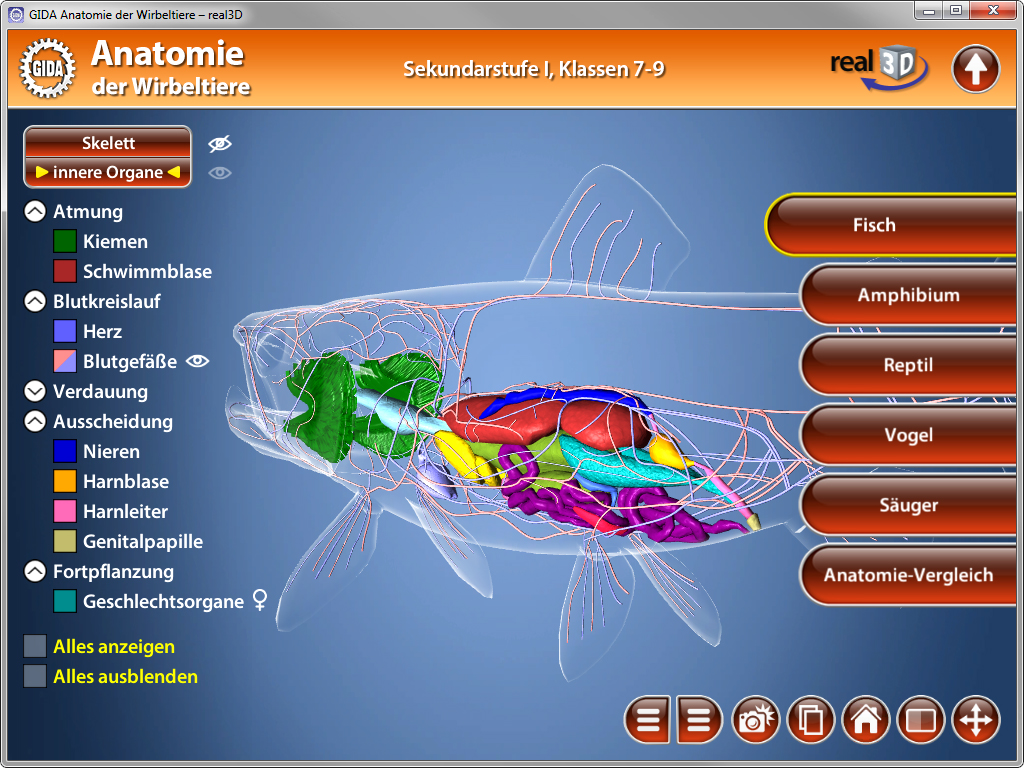
Task: Select the Amphibium tab
Action: pos(908,295)
